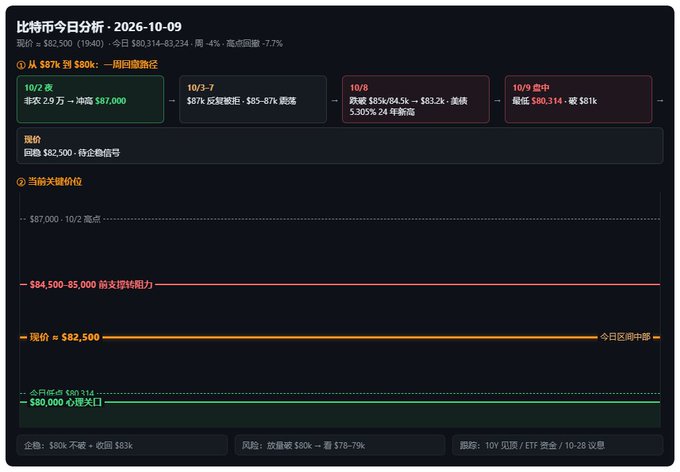Select the 10/2 夜 timeline card
This screenshot has width=680, height=472.
point(90,99)
